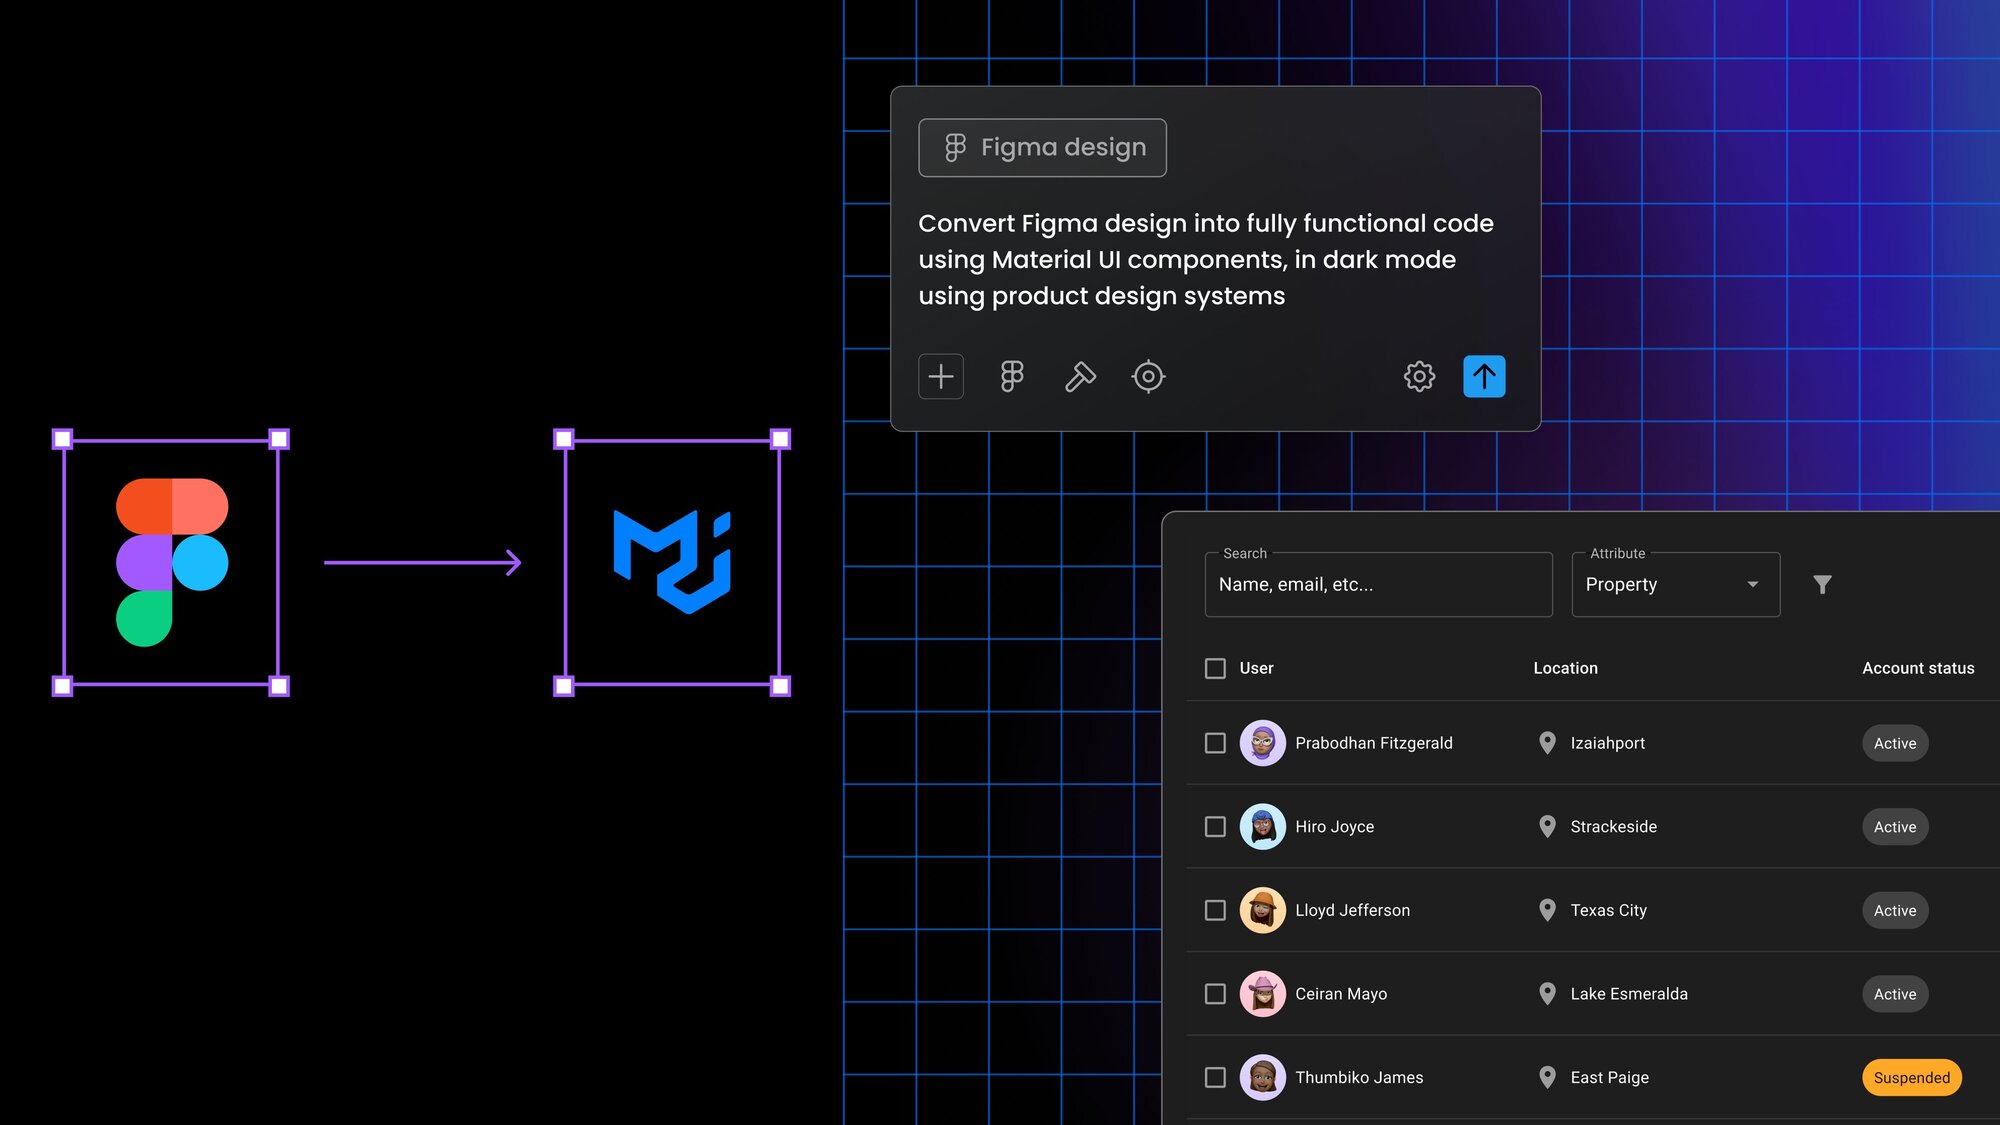Open settings with the gear icon
The height and width of the screenshot is (1125, 2000).
pyautogui.click(x=1419, y=377)
